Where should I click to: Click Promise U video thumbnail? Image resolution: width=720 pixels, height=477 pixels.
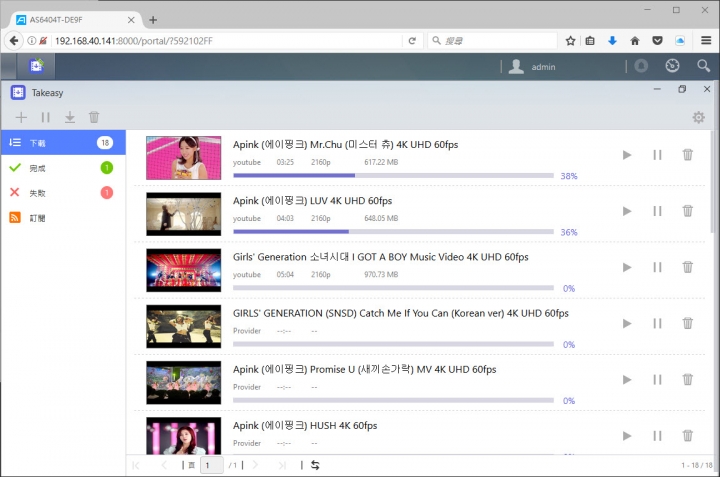click(184, 382)
